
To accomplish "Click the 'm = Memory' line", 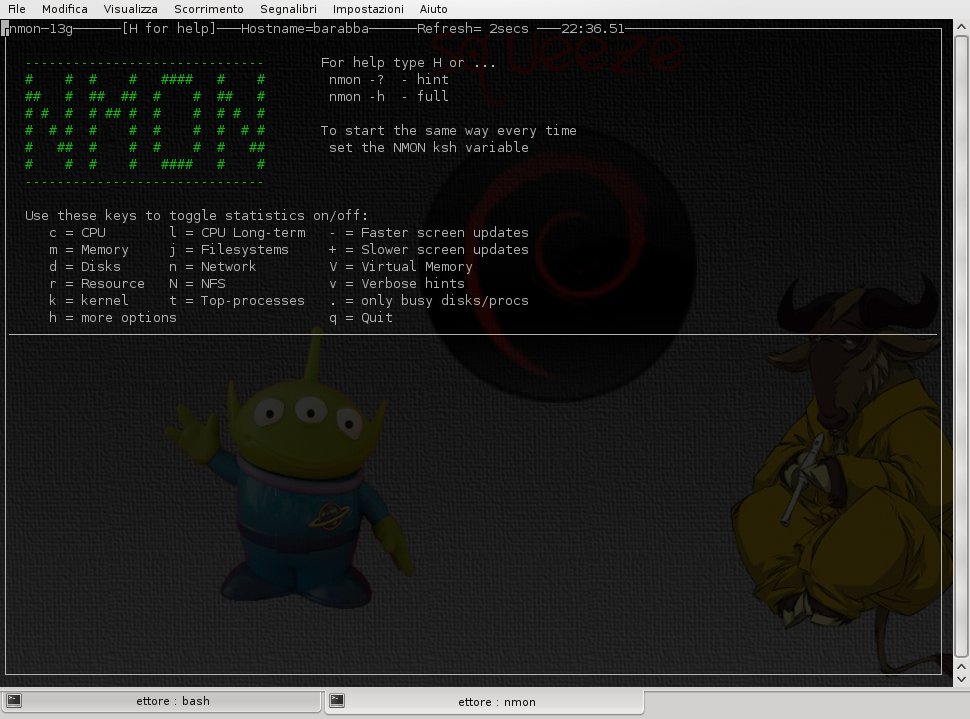I will 89,250.
